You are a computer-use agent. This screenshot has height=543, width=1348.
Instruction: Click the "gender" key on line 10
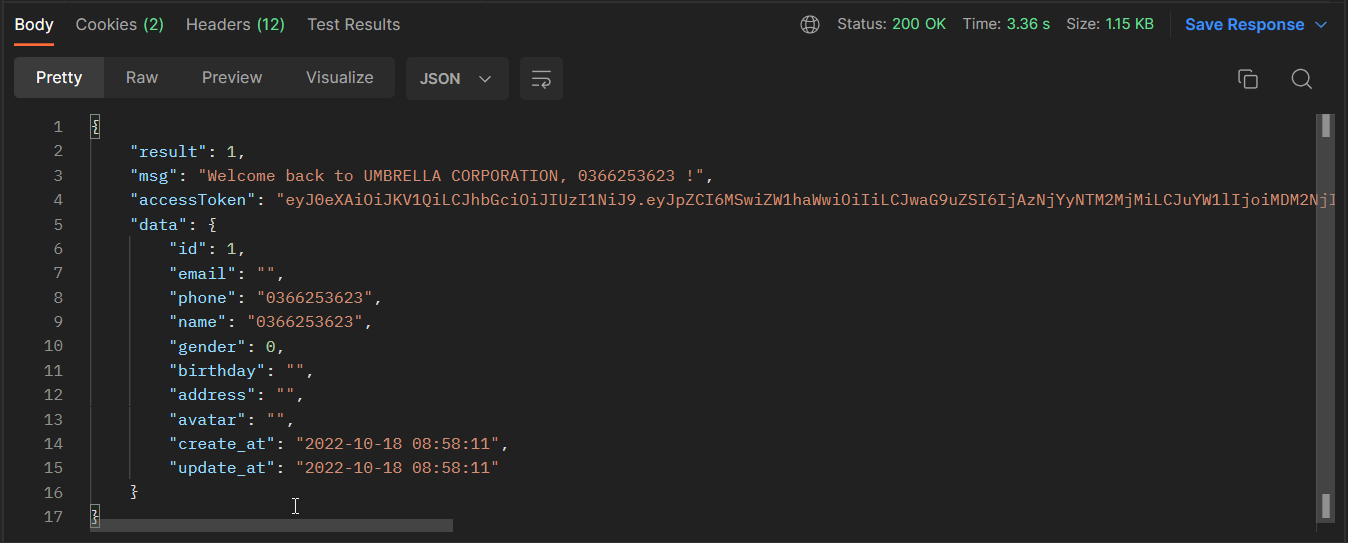click(x=207, y=346)
